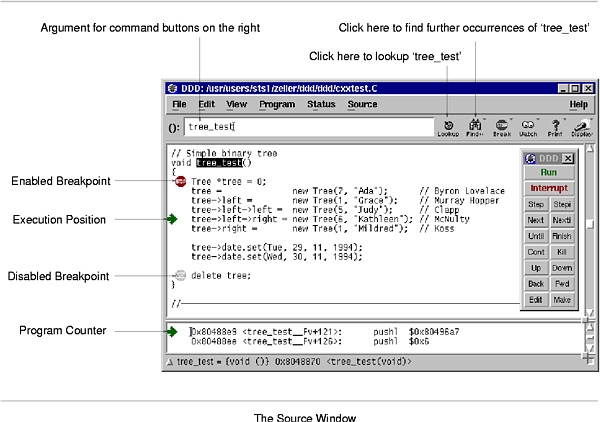Click the Lookup toolbar icon
The height and width of the screenshot is (422, 600).
(447, 126)
